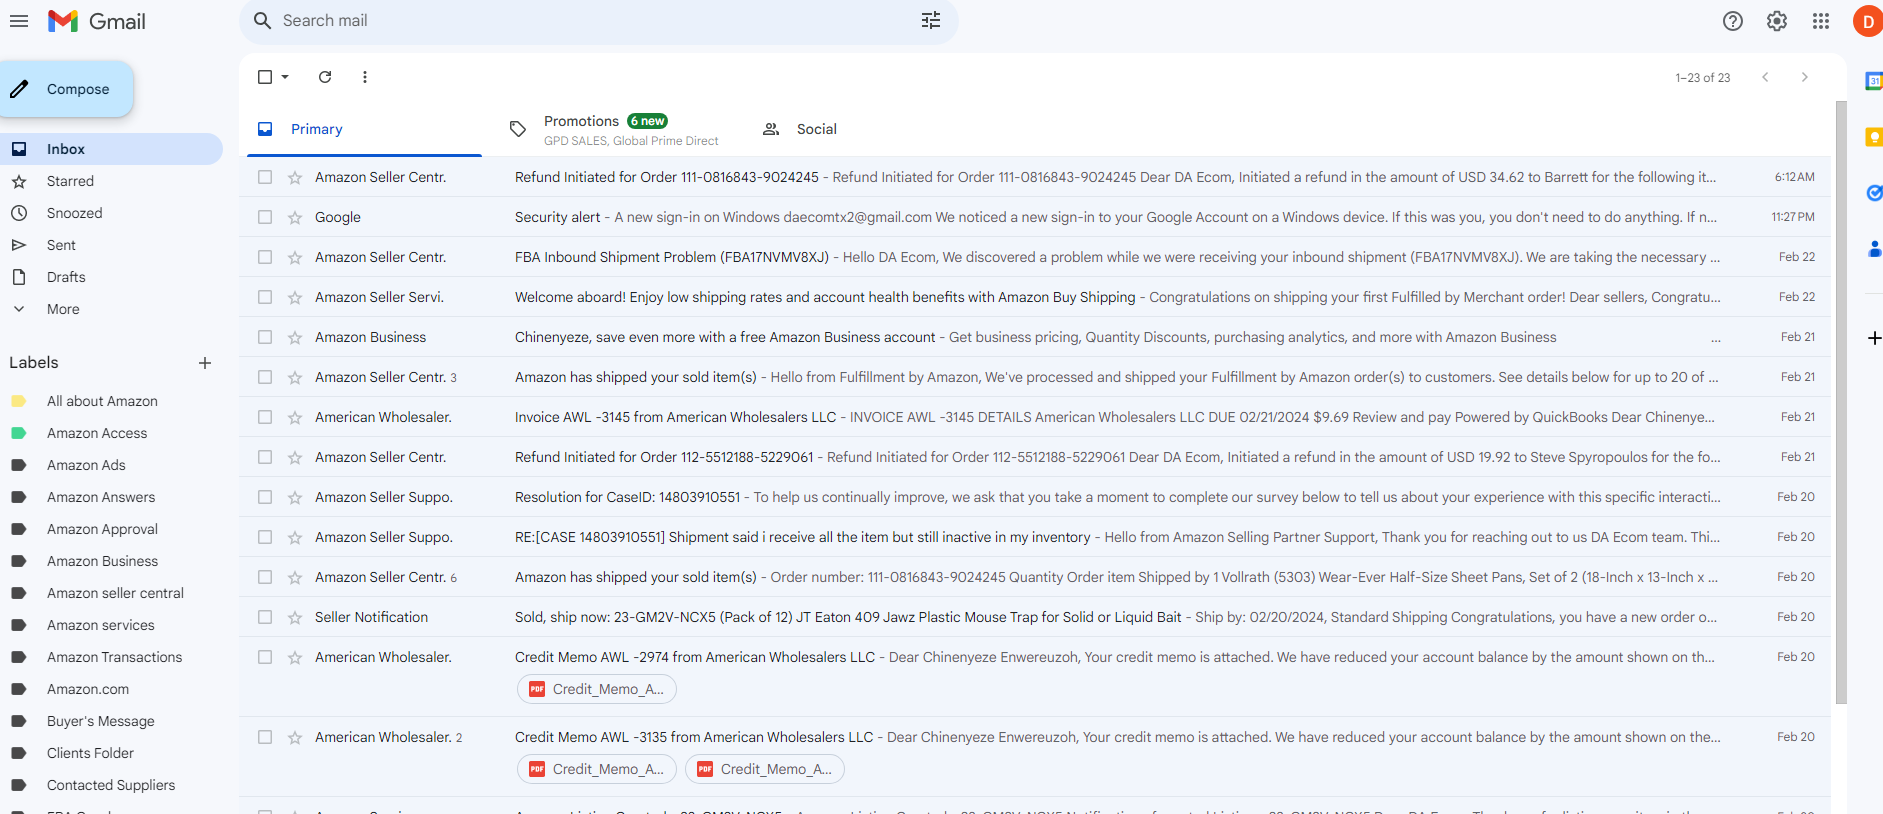Toggle the select all checkbox
Screen dimensions: 1883x814
[265, 77]
